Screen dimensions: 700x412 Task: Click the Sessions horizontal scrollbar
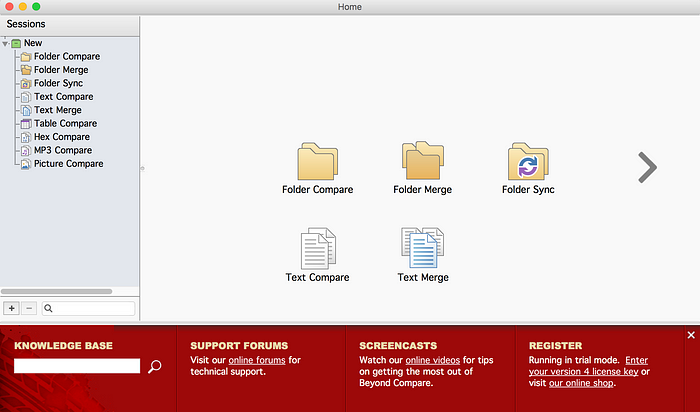57,291
